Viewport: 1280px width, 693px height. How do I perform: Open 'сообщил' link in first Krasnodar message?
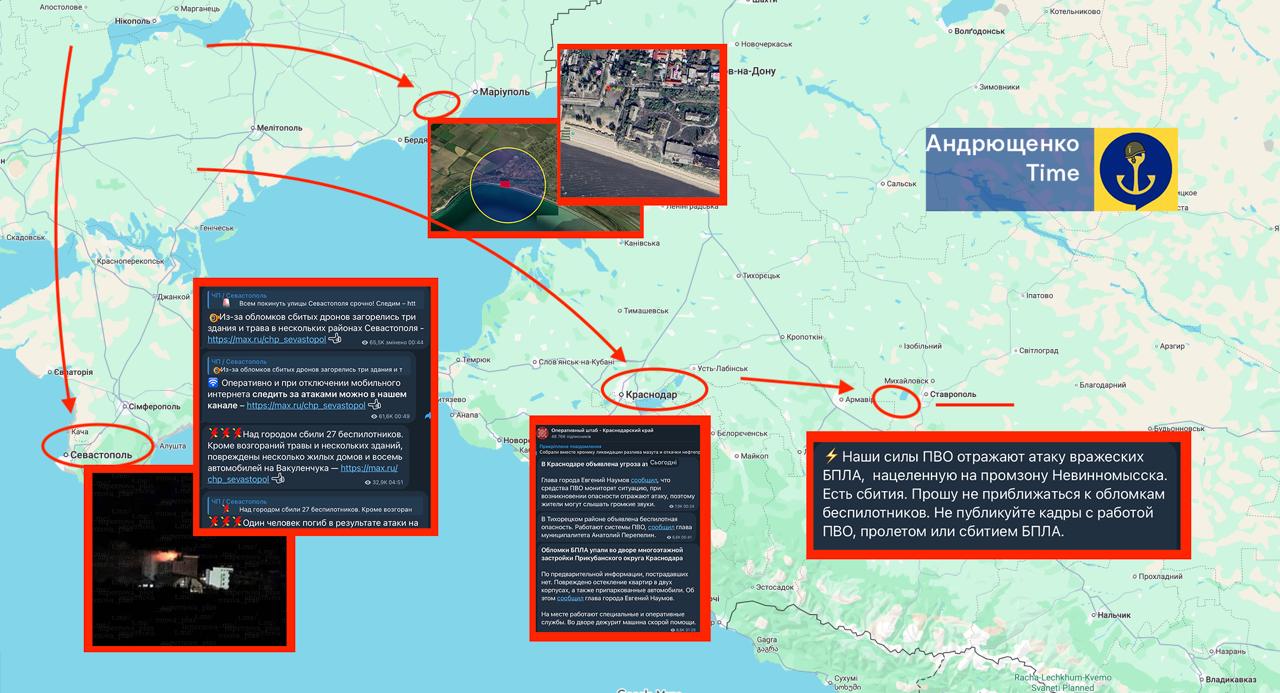point(643,481)
